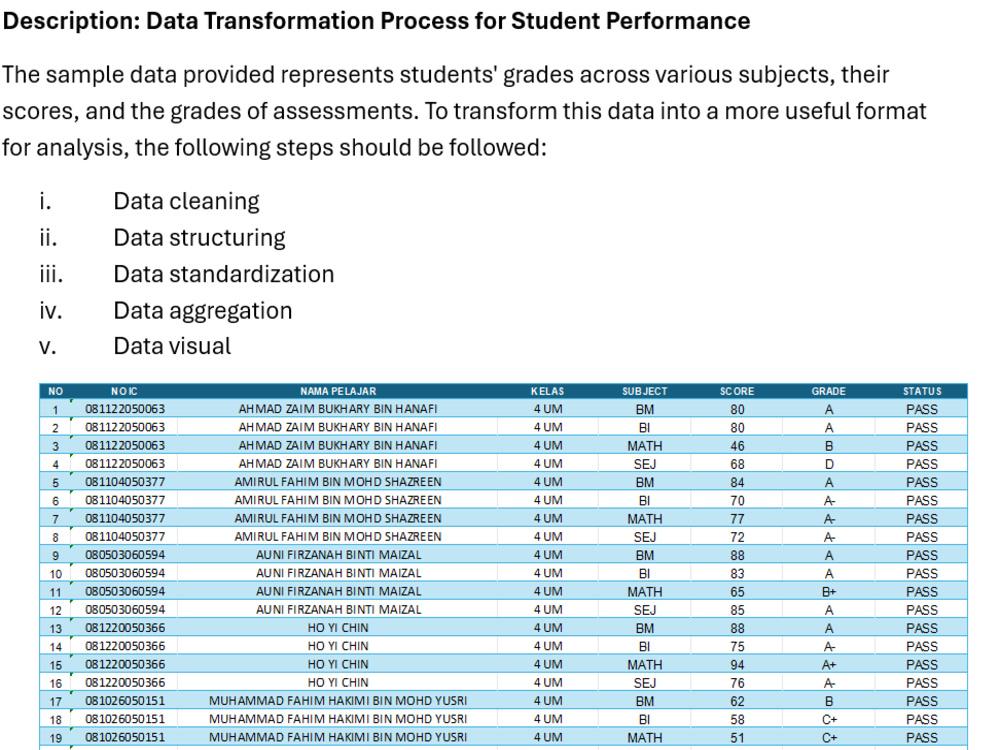This screenshot has width=1000, height=750.
Task: Click the 'Data visual' list item
Action: [x=172, y=346]
